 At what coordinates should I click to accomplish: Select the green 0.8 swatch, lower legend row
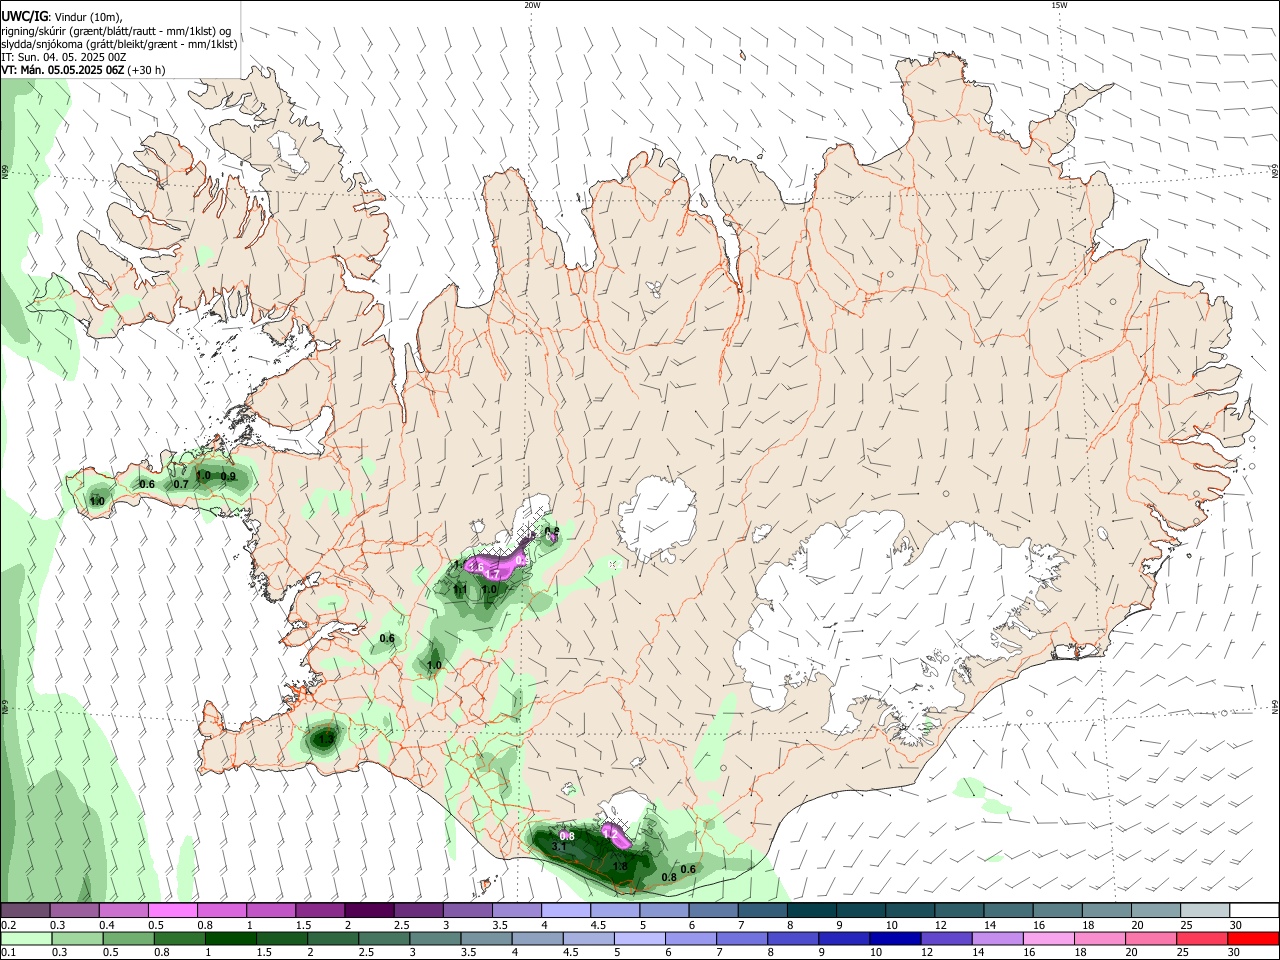tap(179, 938)
